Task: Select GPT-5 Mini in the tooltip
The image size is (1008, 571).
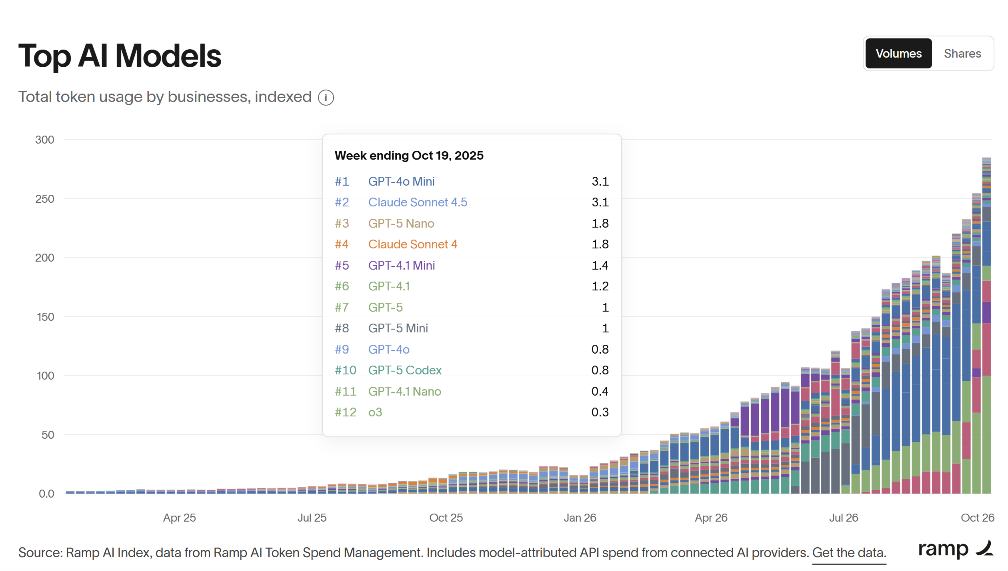Action: (x=398, y=328)
